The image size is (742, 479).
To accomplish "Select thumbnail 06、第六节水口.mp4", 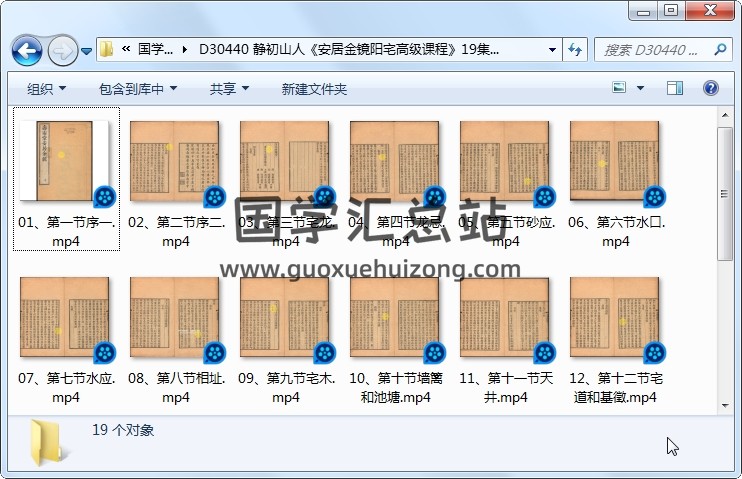I will 615,161.
